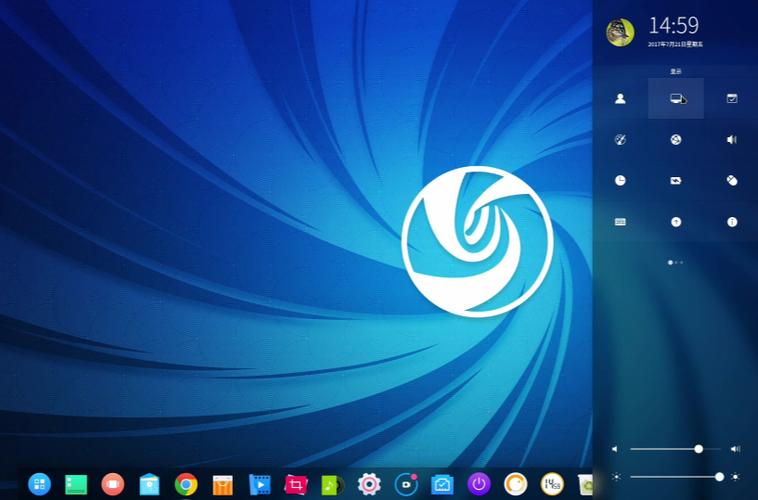Click the volume slider handle
The height and width of the screenshot is (500, 758).
pyautogui.click(x=699, y=449)
